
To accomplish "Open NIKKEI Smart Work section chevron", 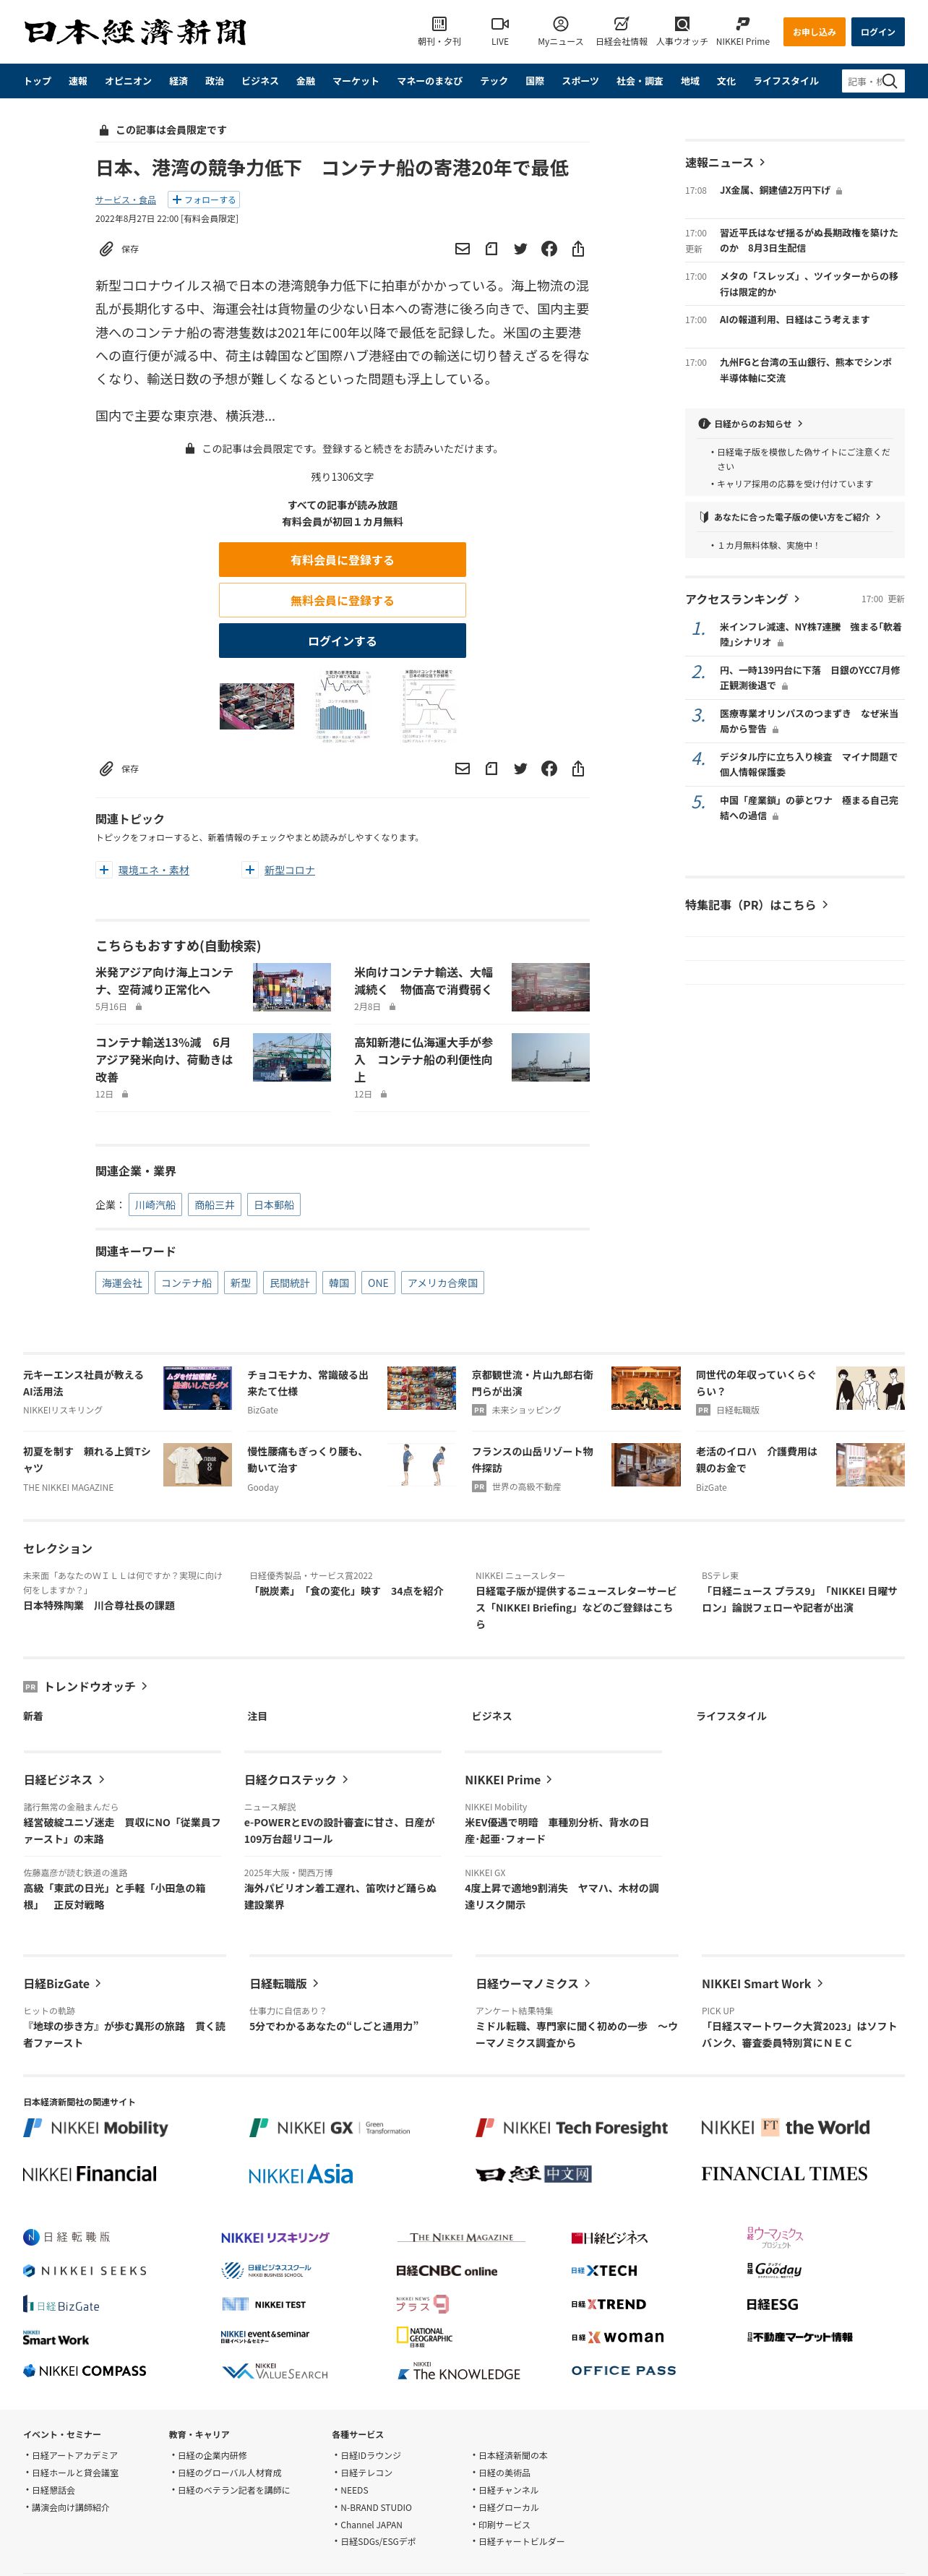I will point(820,1983).
